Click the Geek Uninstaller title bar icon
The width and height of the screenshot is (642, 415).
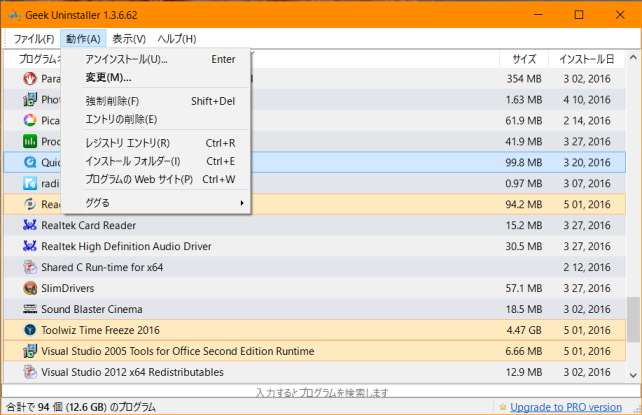[14, 15]
